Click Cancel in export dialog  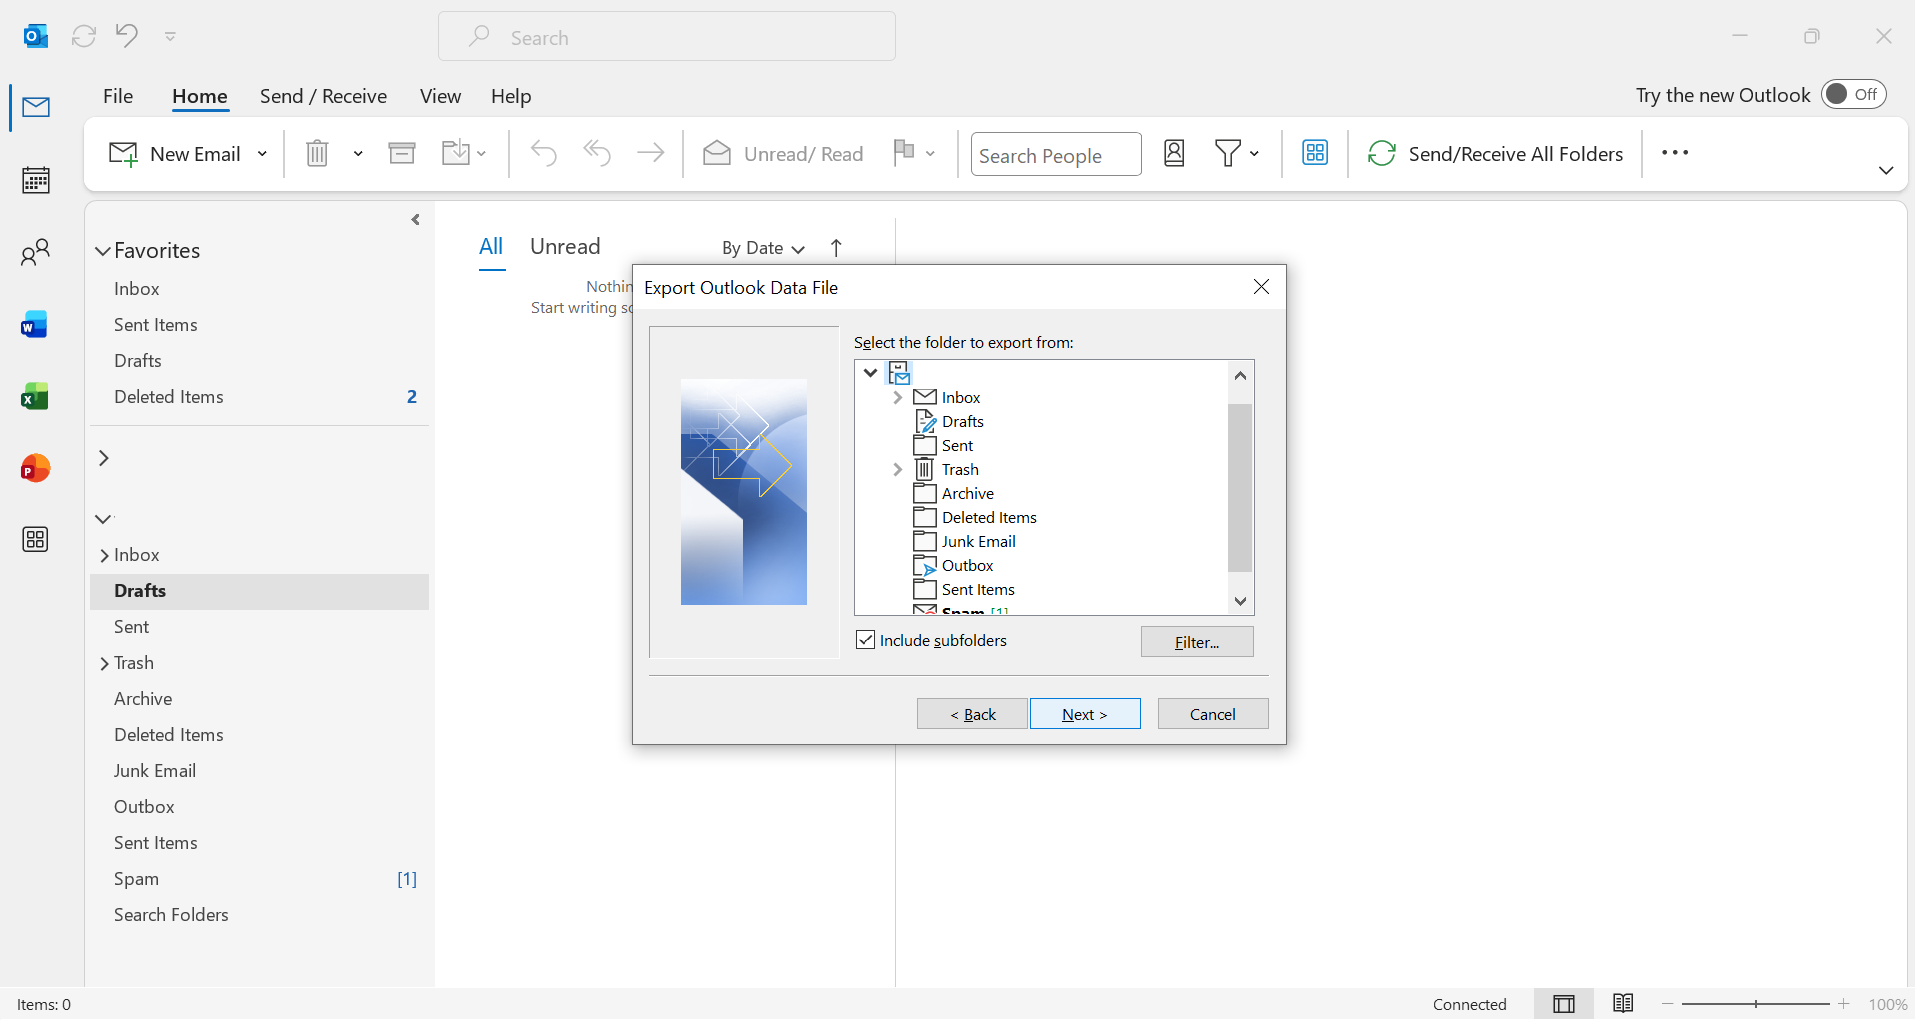click(x=1213, y=714)
